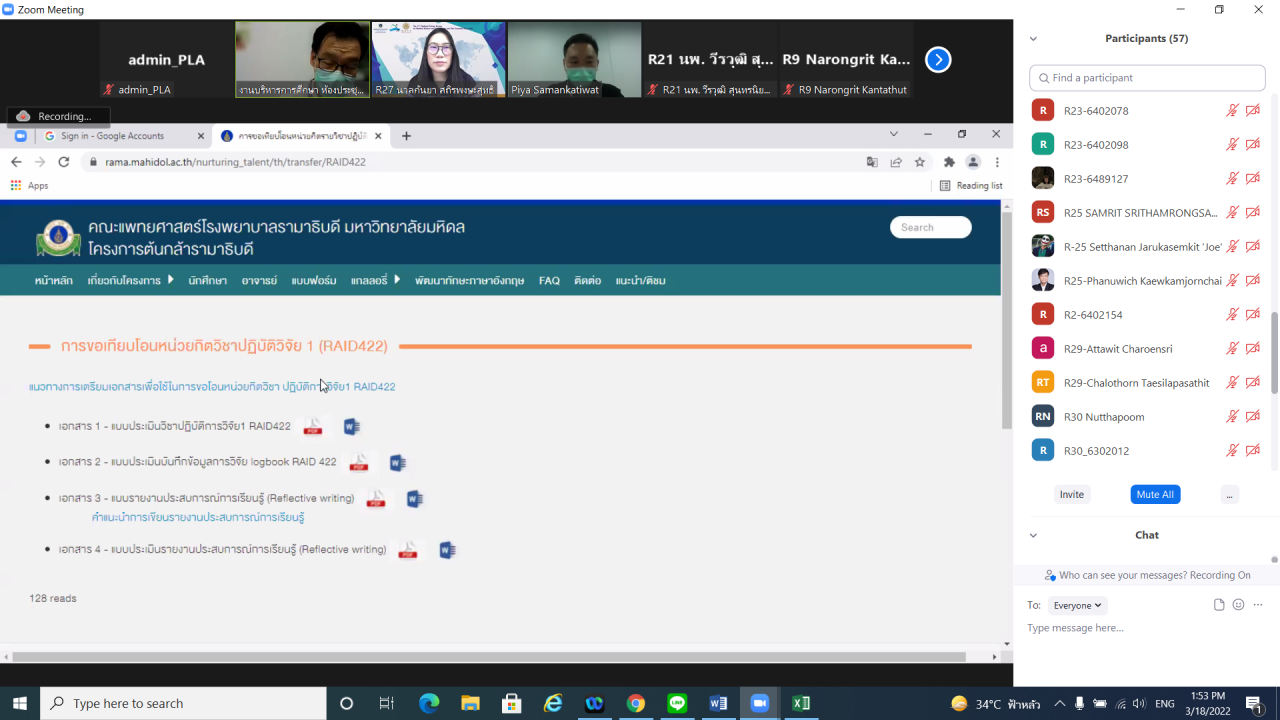Open the FAQ menu item
Viewport: 1280px width, 720px height.
[549, 281]
